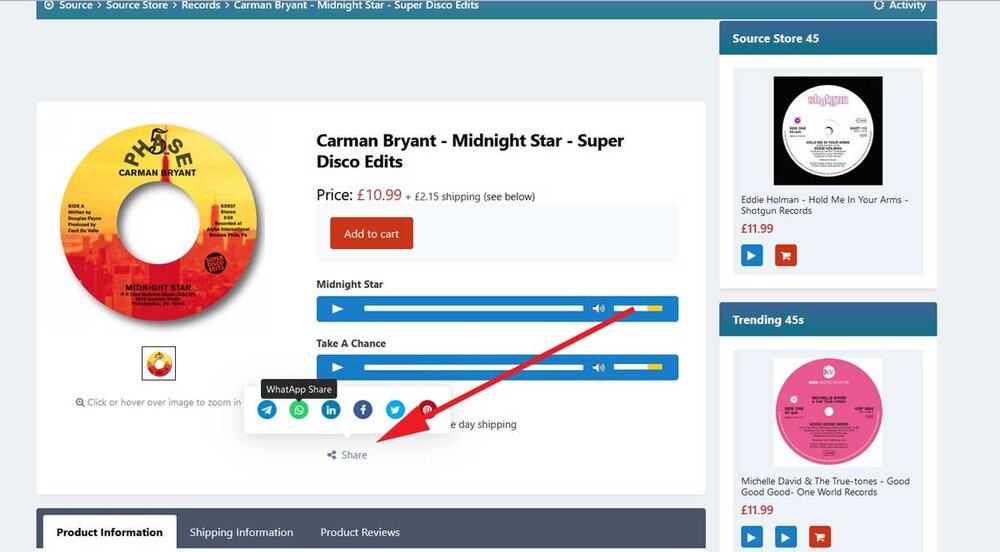This screenshot has height=552, width=1000.
Task: Adjust Midnight Star volume slider
Action: point(638,309)
